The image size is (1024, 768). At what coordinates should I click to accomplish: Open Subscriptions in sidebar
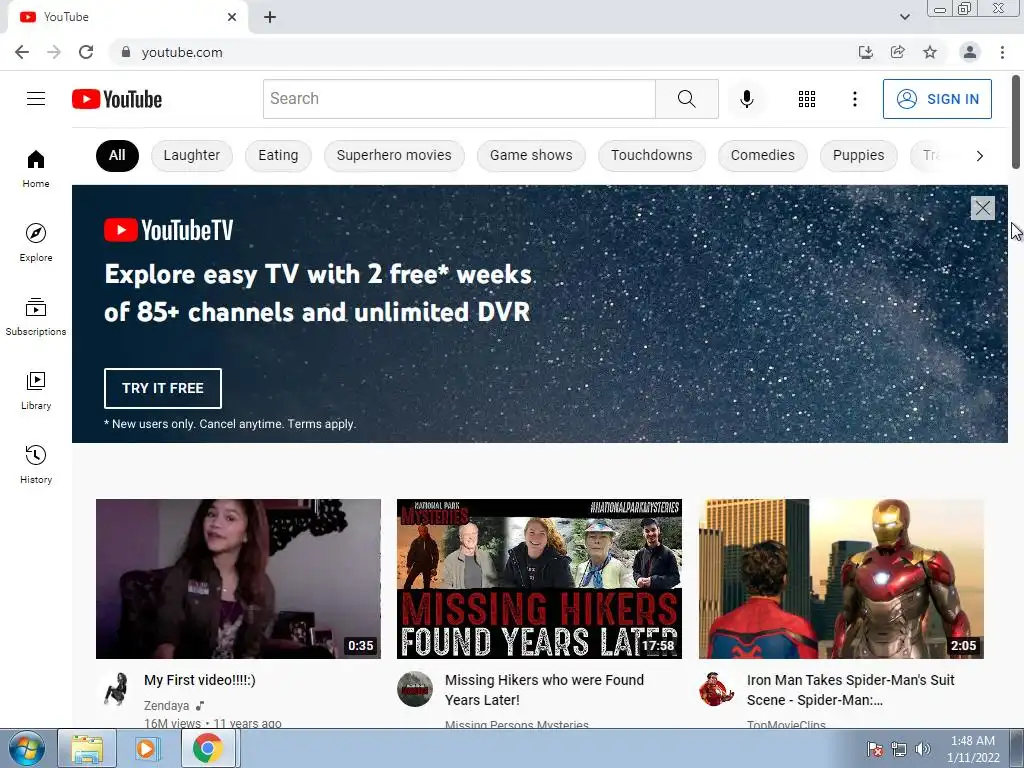pos(36,317)
